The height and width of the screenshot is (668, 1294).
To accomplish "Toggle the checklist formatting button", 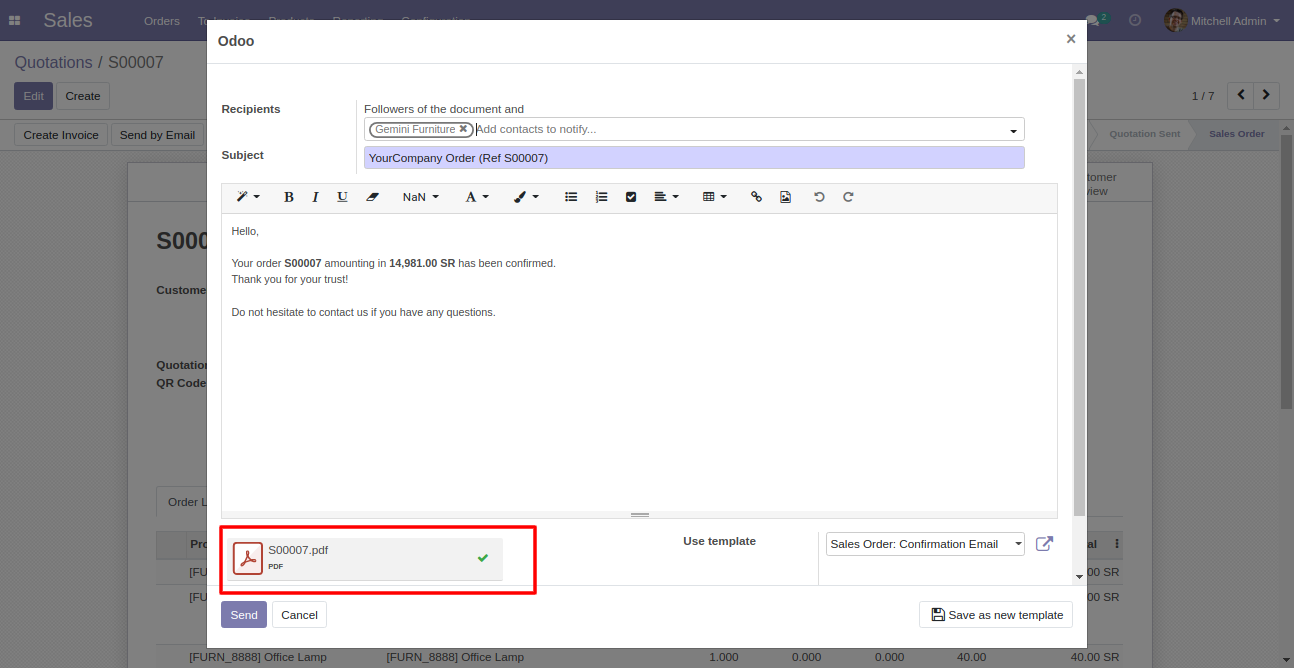I will (x=631, y=197).
